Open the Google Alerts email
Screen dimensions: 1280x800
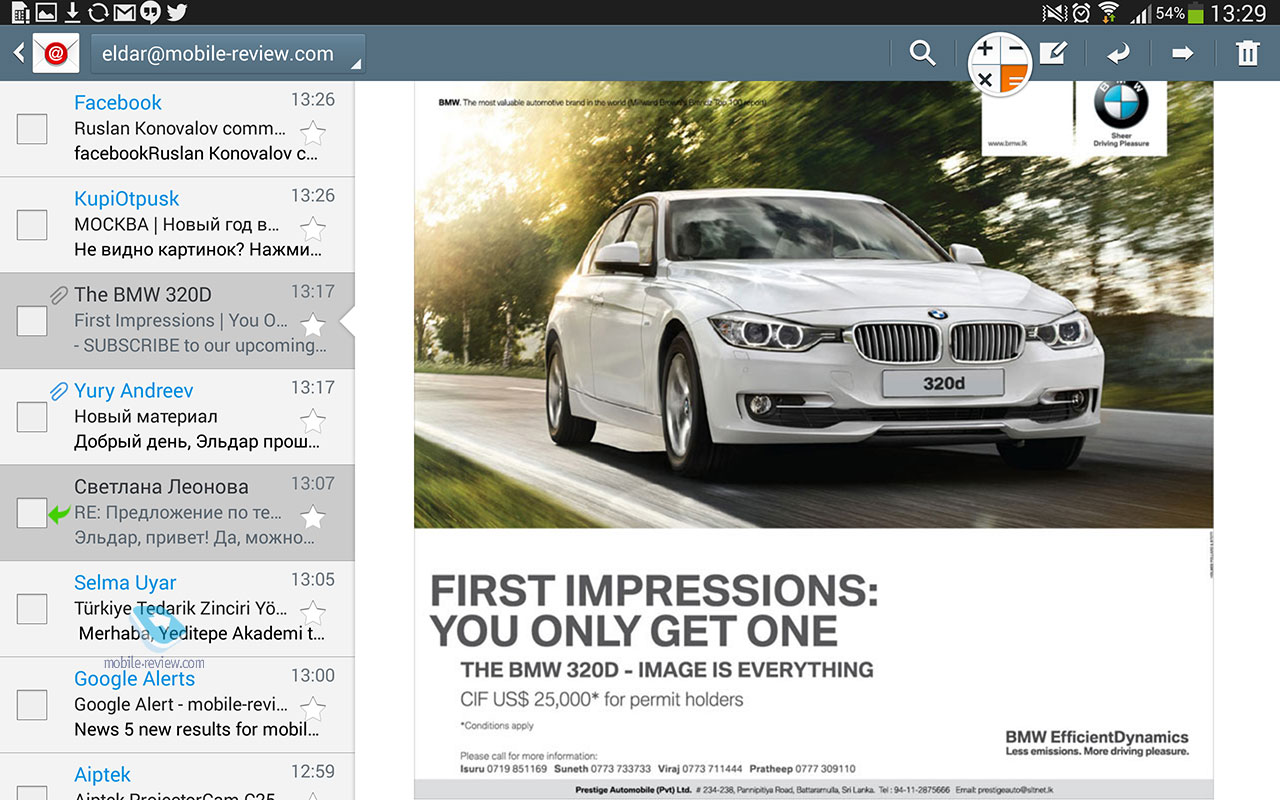click(x=177, y=705)
